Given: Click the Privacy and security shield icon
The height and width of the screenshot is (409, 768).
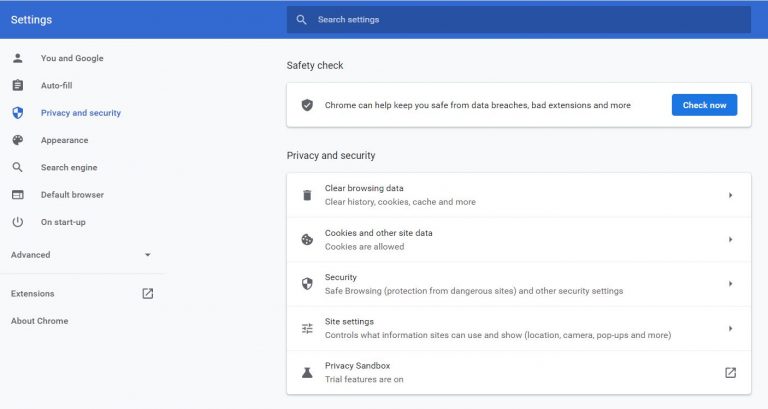Looking at the screenshot, I should [x=18, y=113].
